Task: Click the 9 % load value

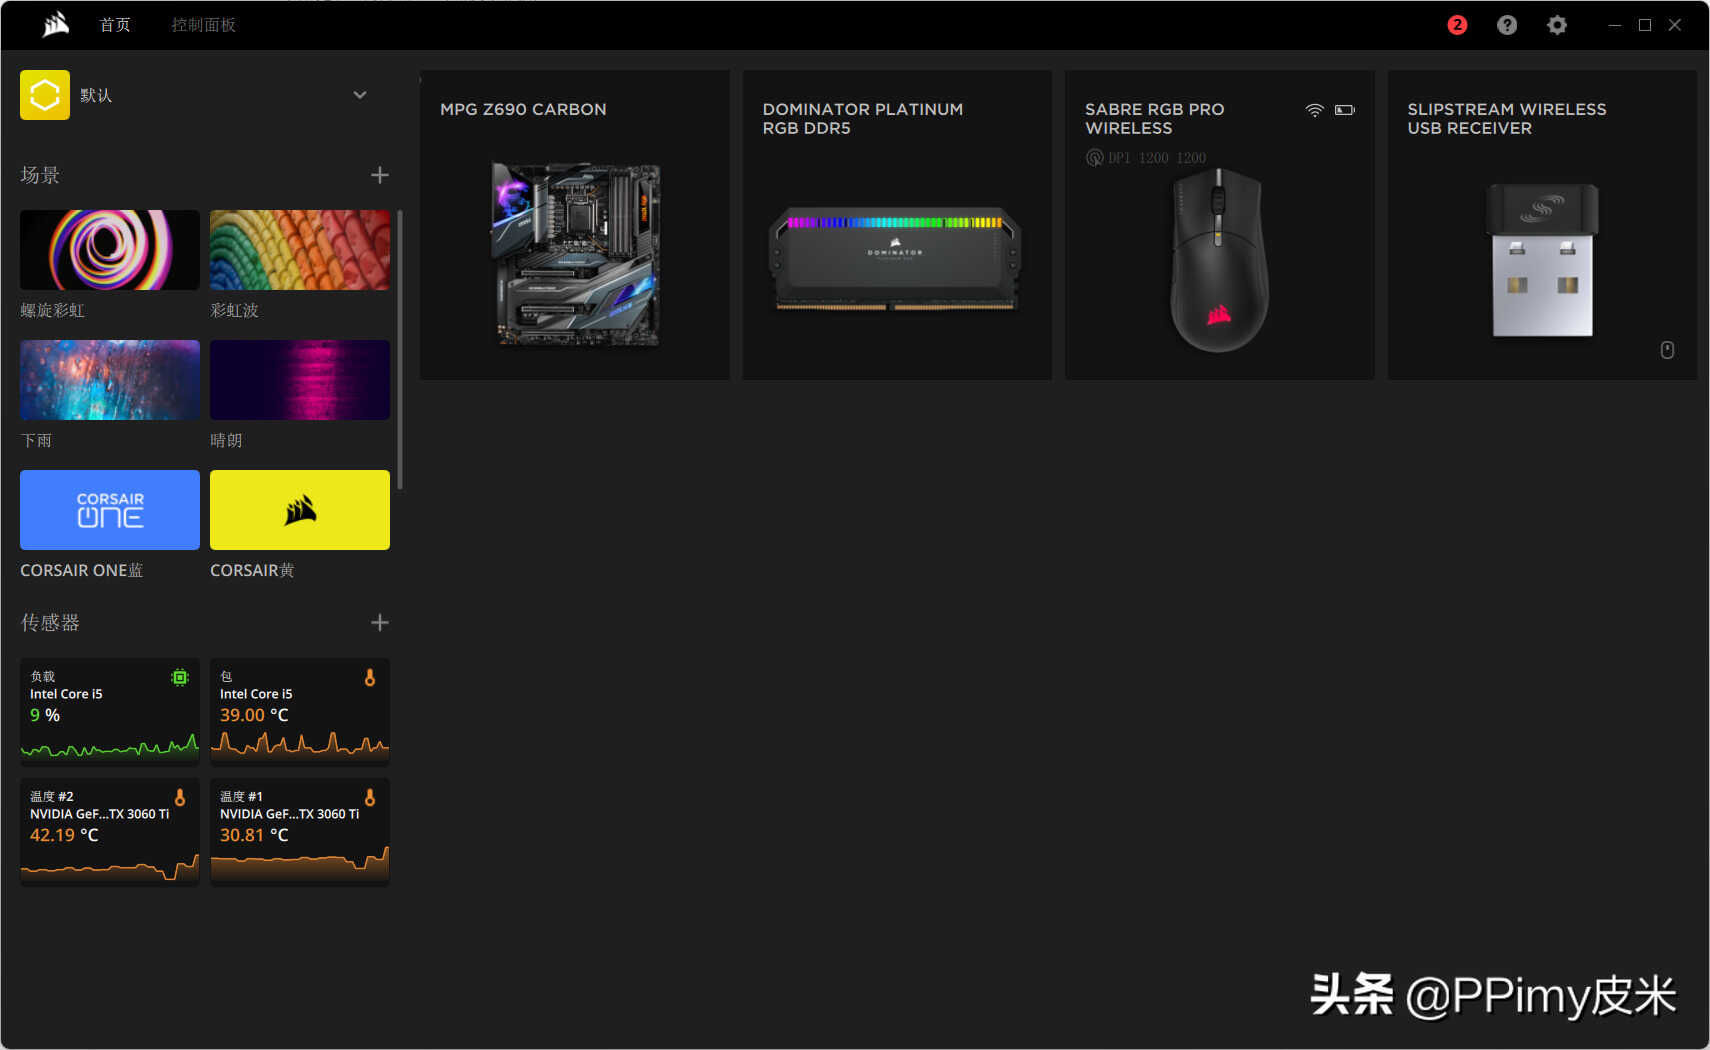Action: (45, 716)
